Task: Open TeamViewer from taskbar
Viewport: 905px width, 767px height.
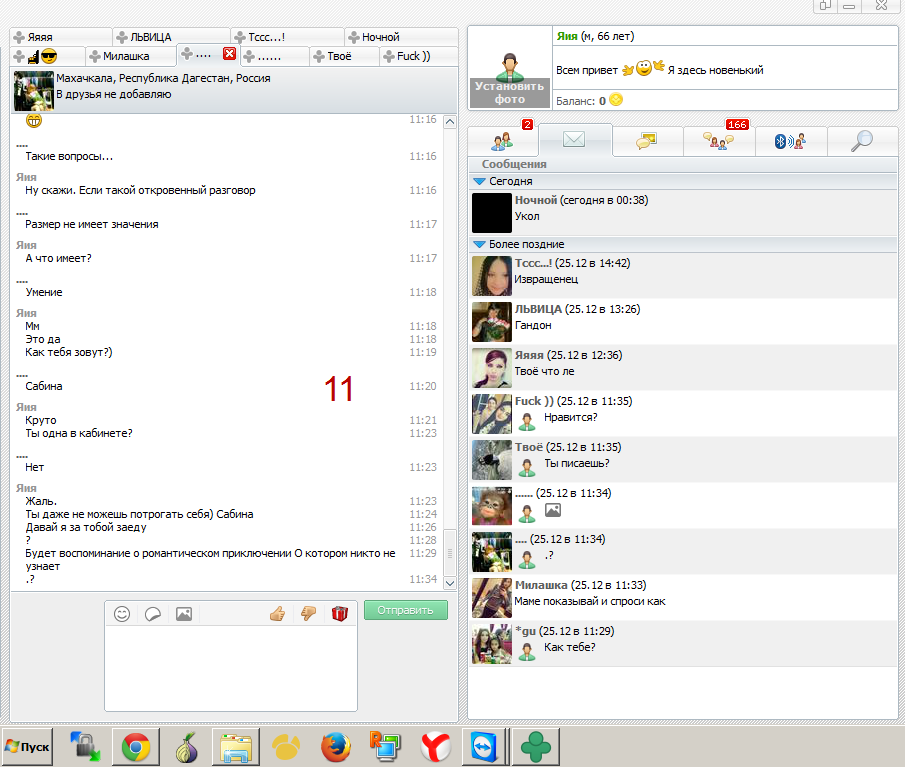Action: 484,747
